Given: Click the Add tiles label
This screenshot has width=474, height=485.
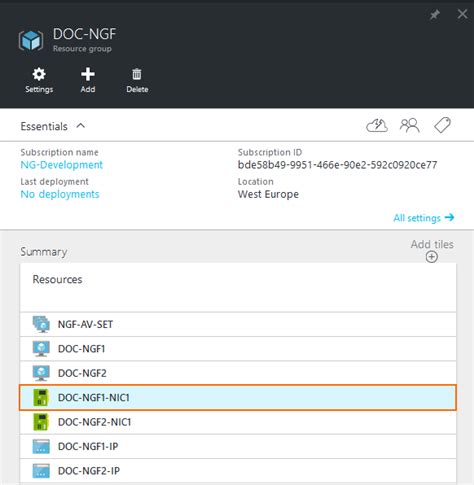Looking at the screenshot, I should [x=432, y=244].
